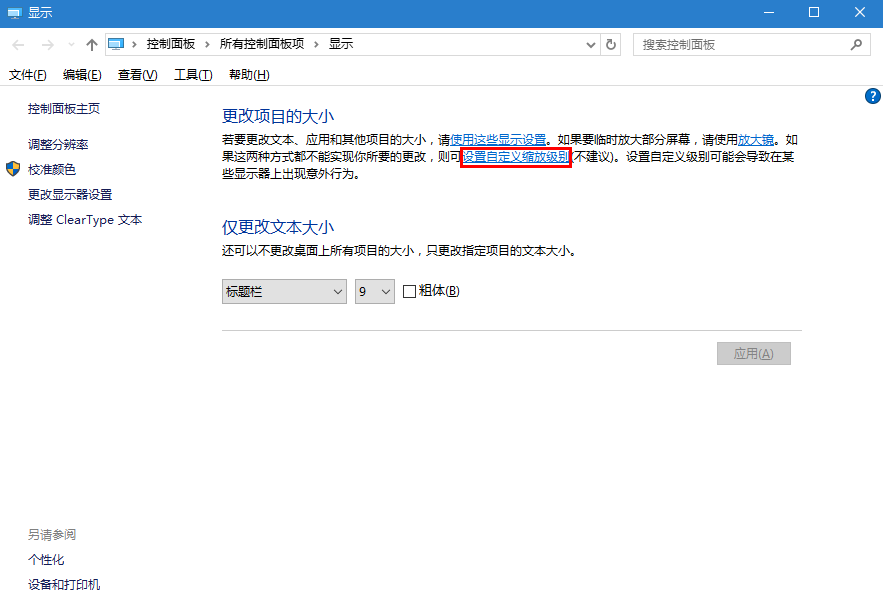Click the 设置自定义缩放级别 link
The width and height of the screenshot is (883, 610).
pyautogui.click(x=514, y=157)
